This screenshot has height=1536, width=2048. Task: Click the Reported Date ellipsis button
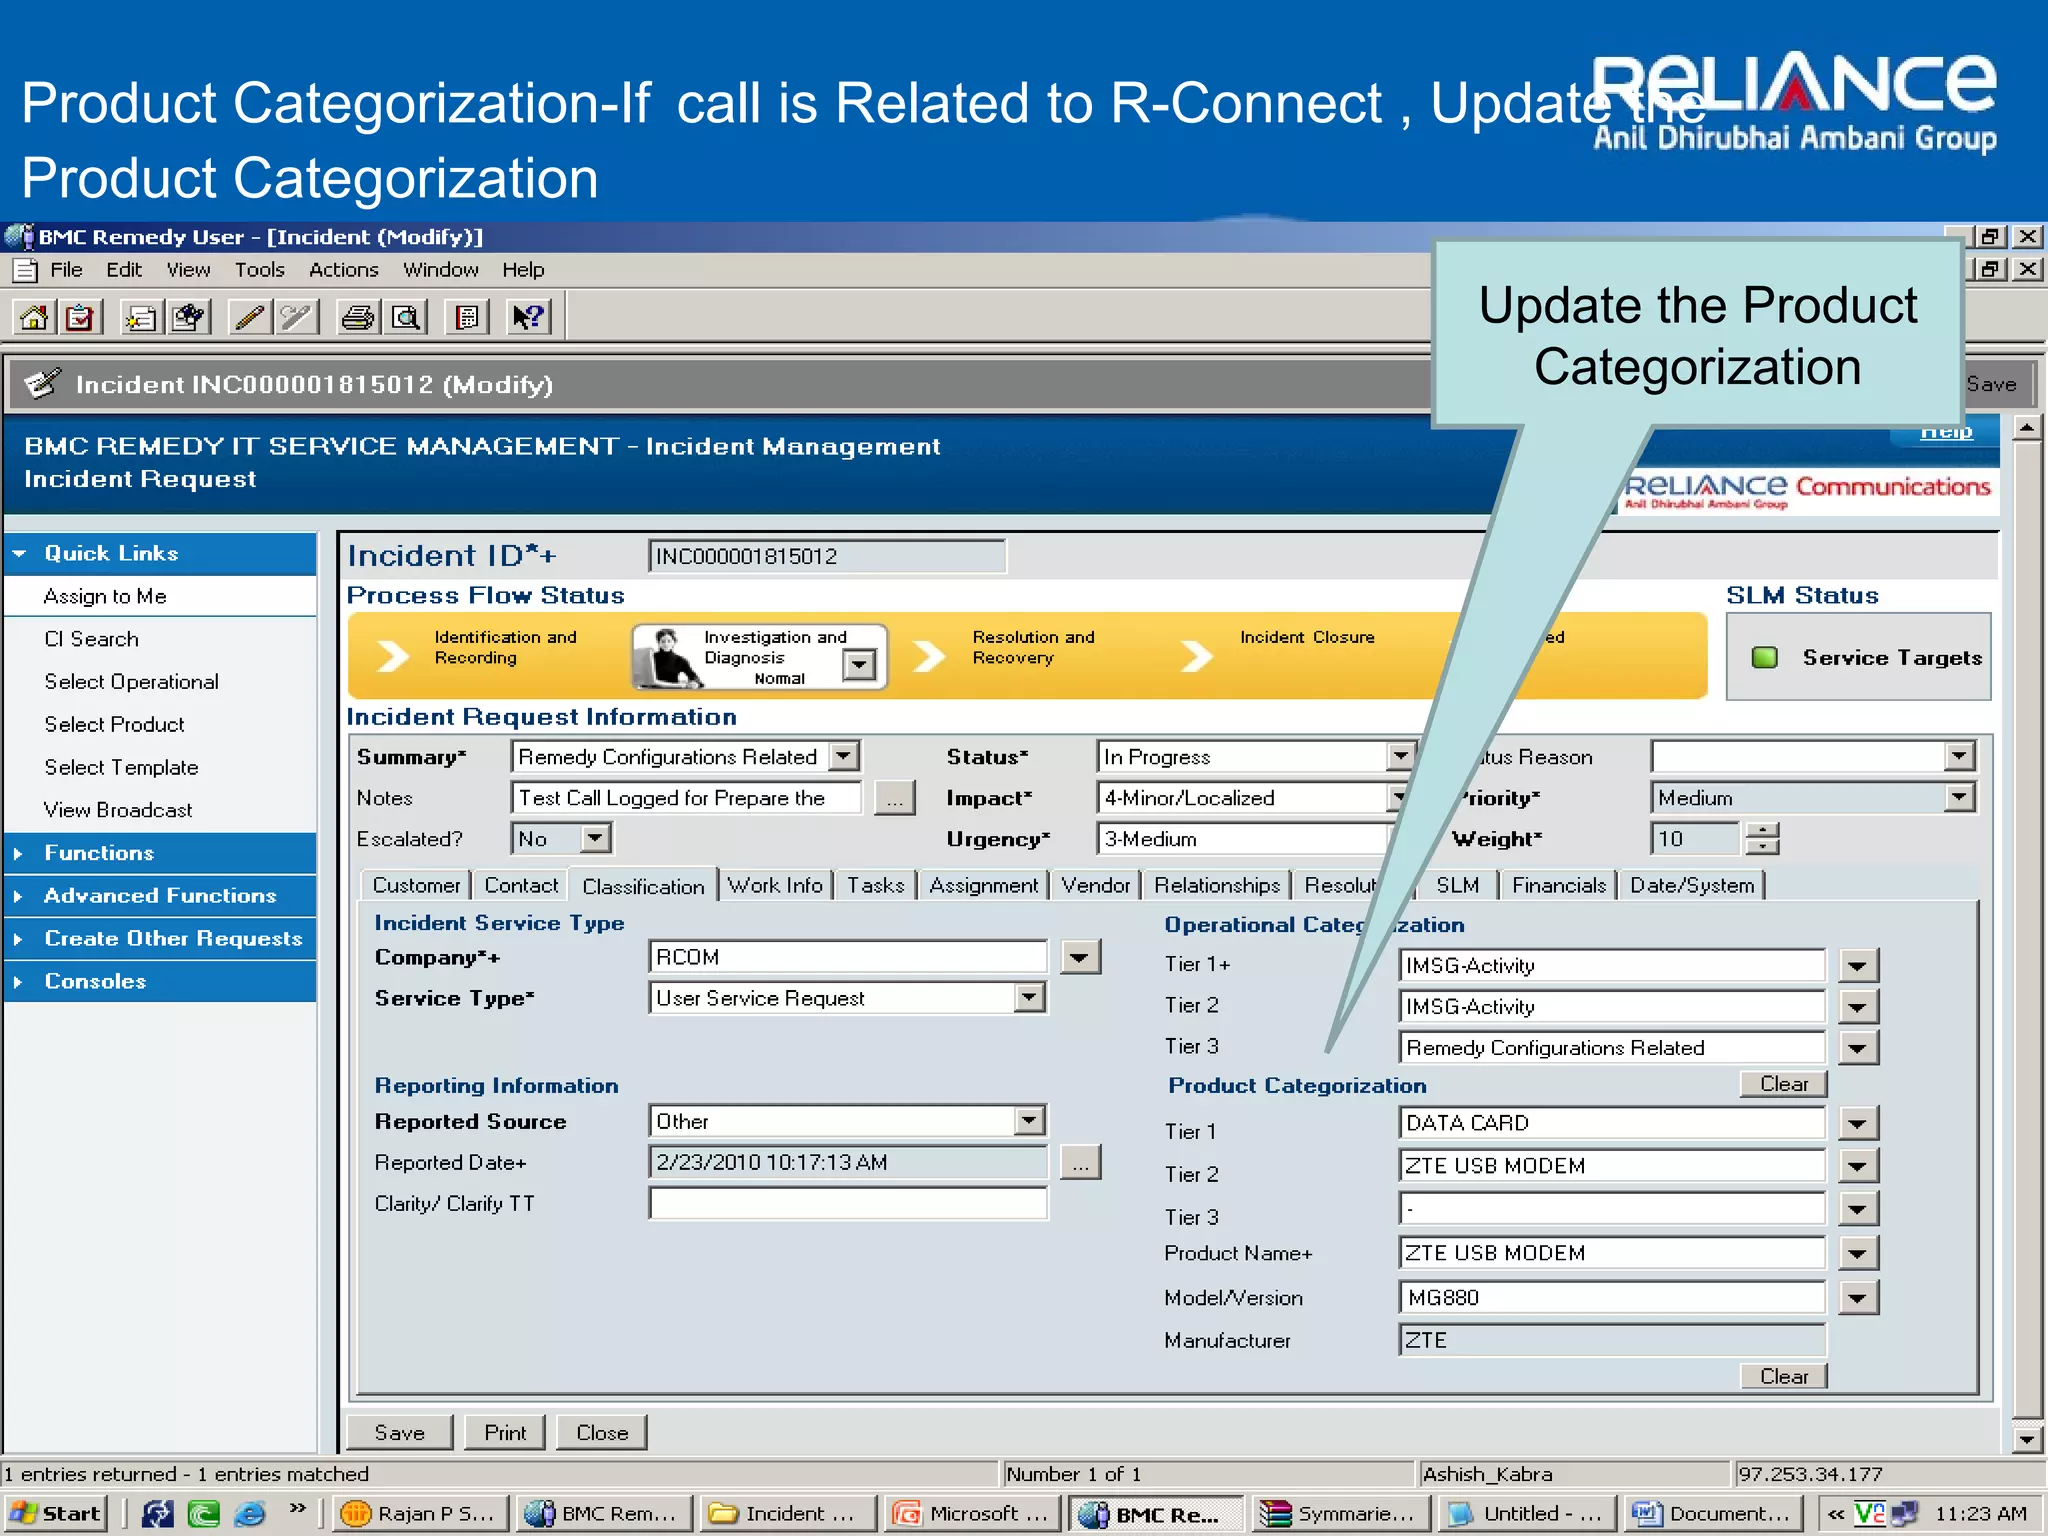pyautogui.click(x=1081, y=1162)
